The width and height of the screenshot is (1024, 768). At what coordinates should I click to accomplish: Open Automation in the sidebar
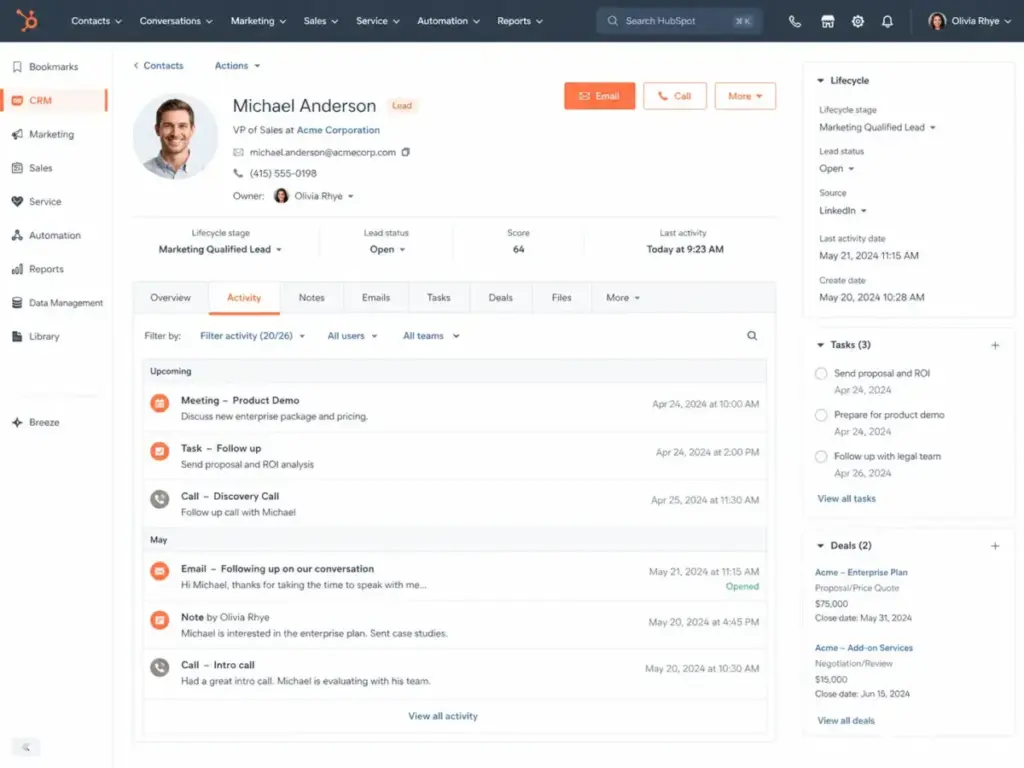tap(54, 235)
